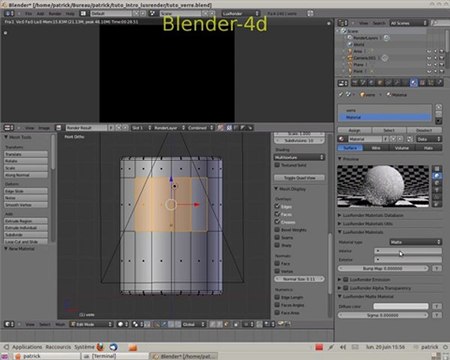Select flat plane preview shape icon
Viewport: 450px width, 360px height.
(438, 168)
